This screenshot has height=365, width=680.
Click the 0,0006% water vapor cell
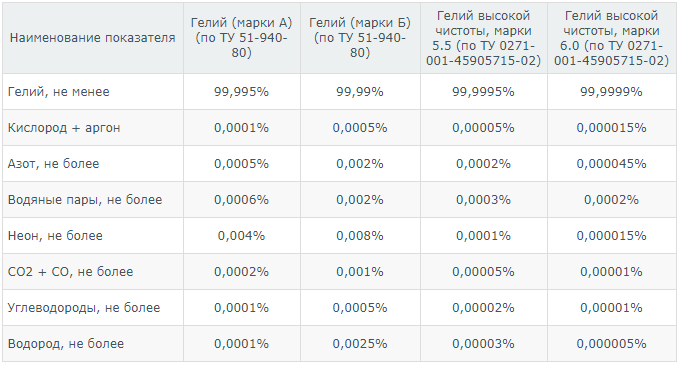click(242, 199)
